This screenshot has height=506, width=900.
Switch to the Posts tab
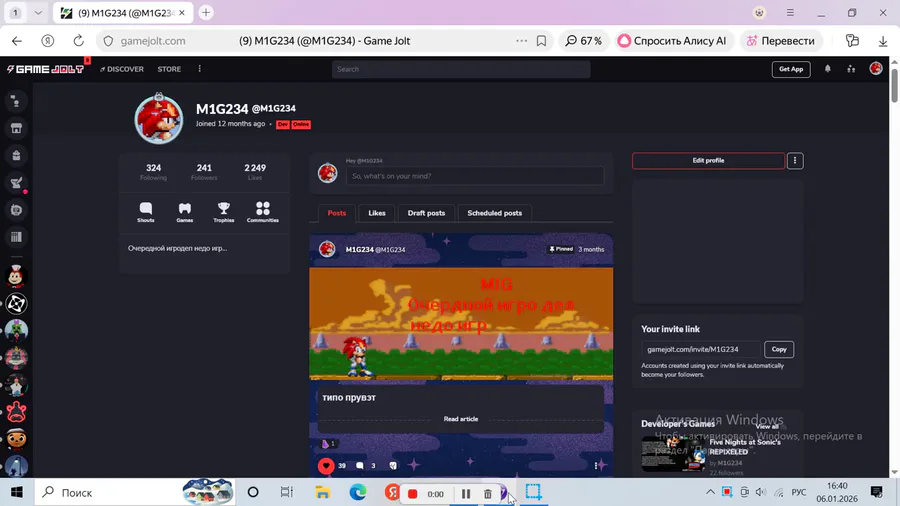point(336,213)
